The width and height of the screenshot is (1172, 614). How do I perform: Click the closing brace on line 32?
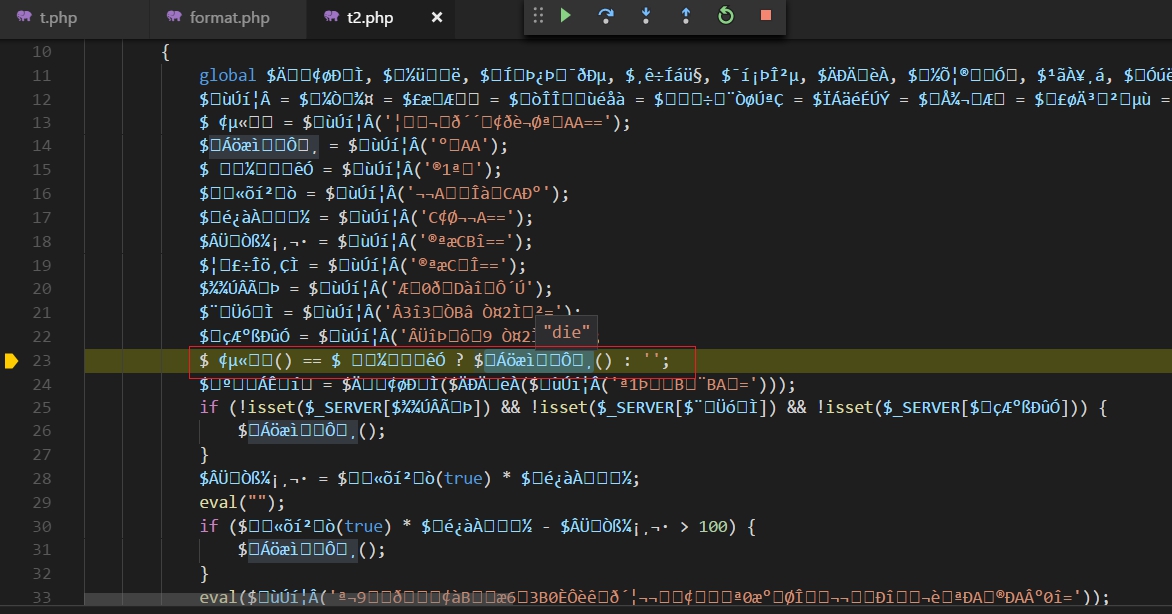tap(204, 574)
